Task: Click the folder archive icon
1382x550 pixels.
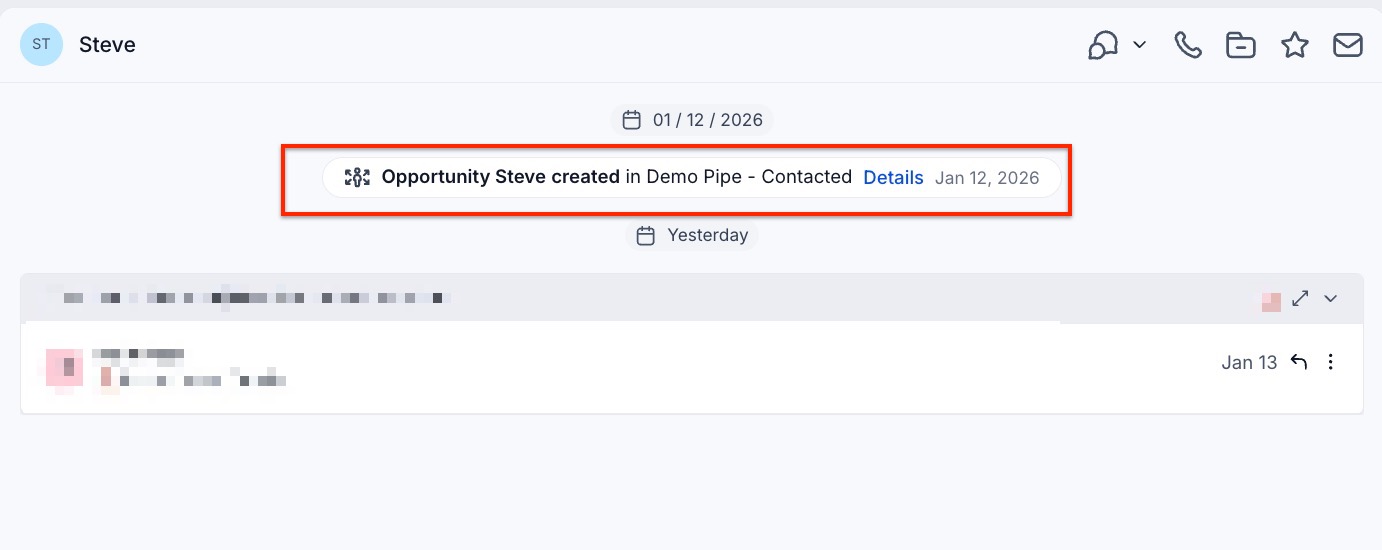Action: 1241,45
